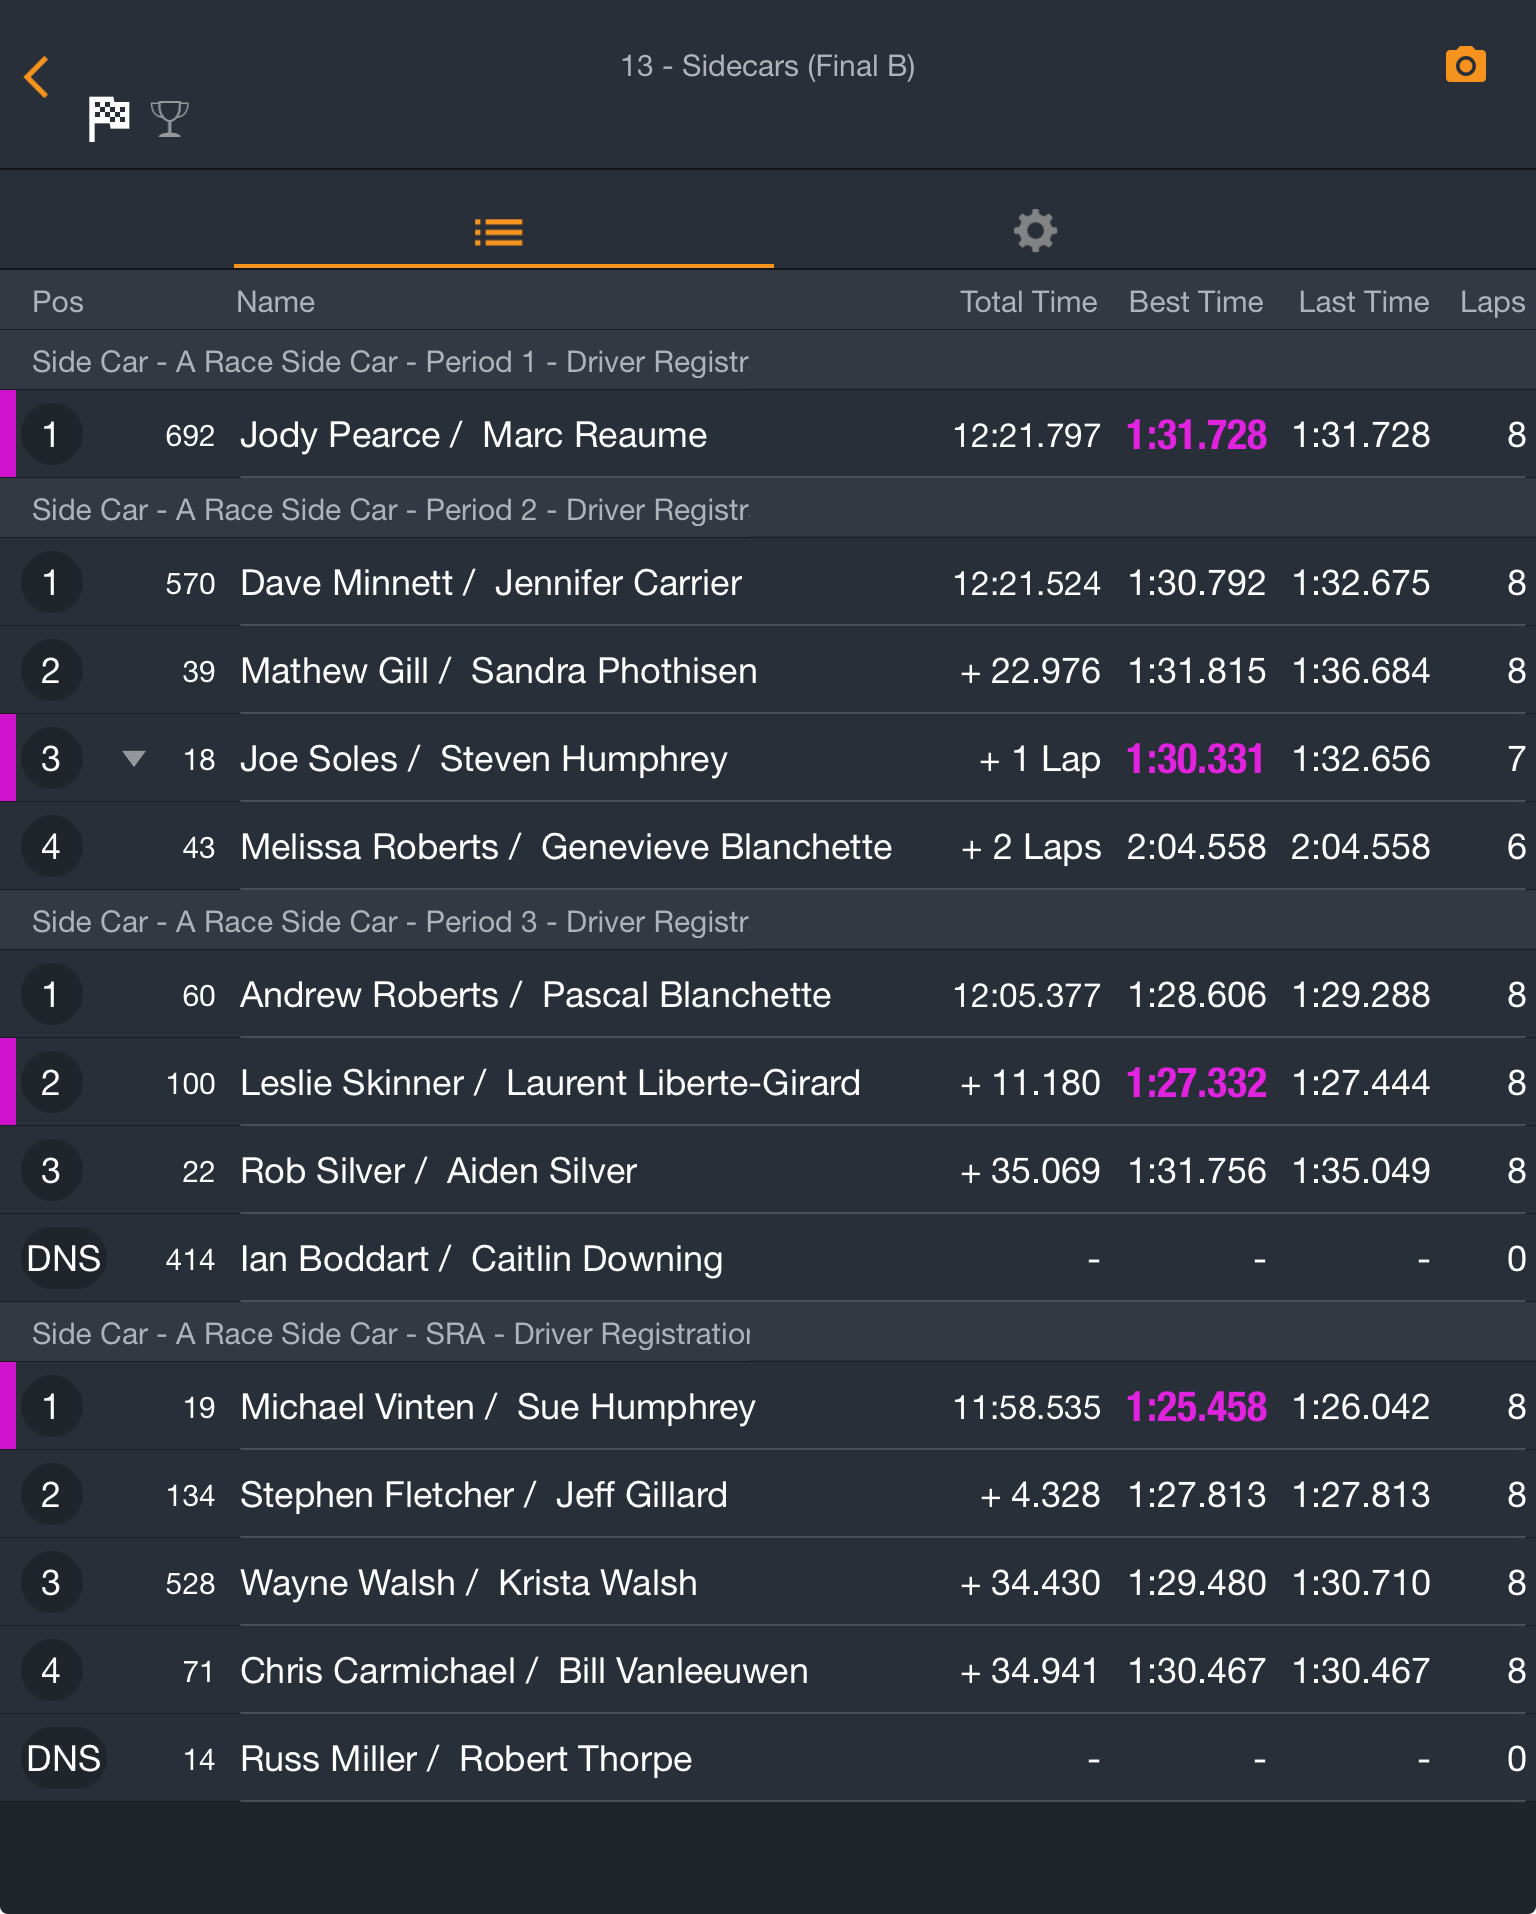Open the gear settings tab

tap(1035, 231)
